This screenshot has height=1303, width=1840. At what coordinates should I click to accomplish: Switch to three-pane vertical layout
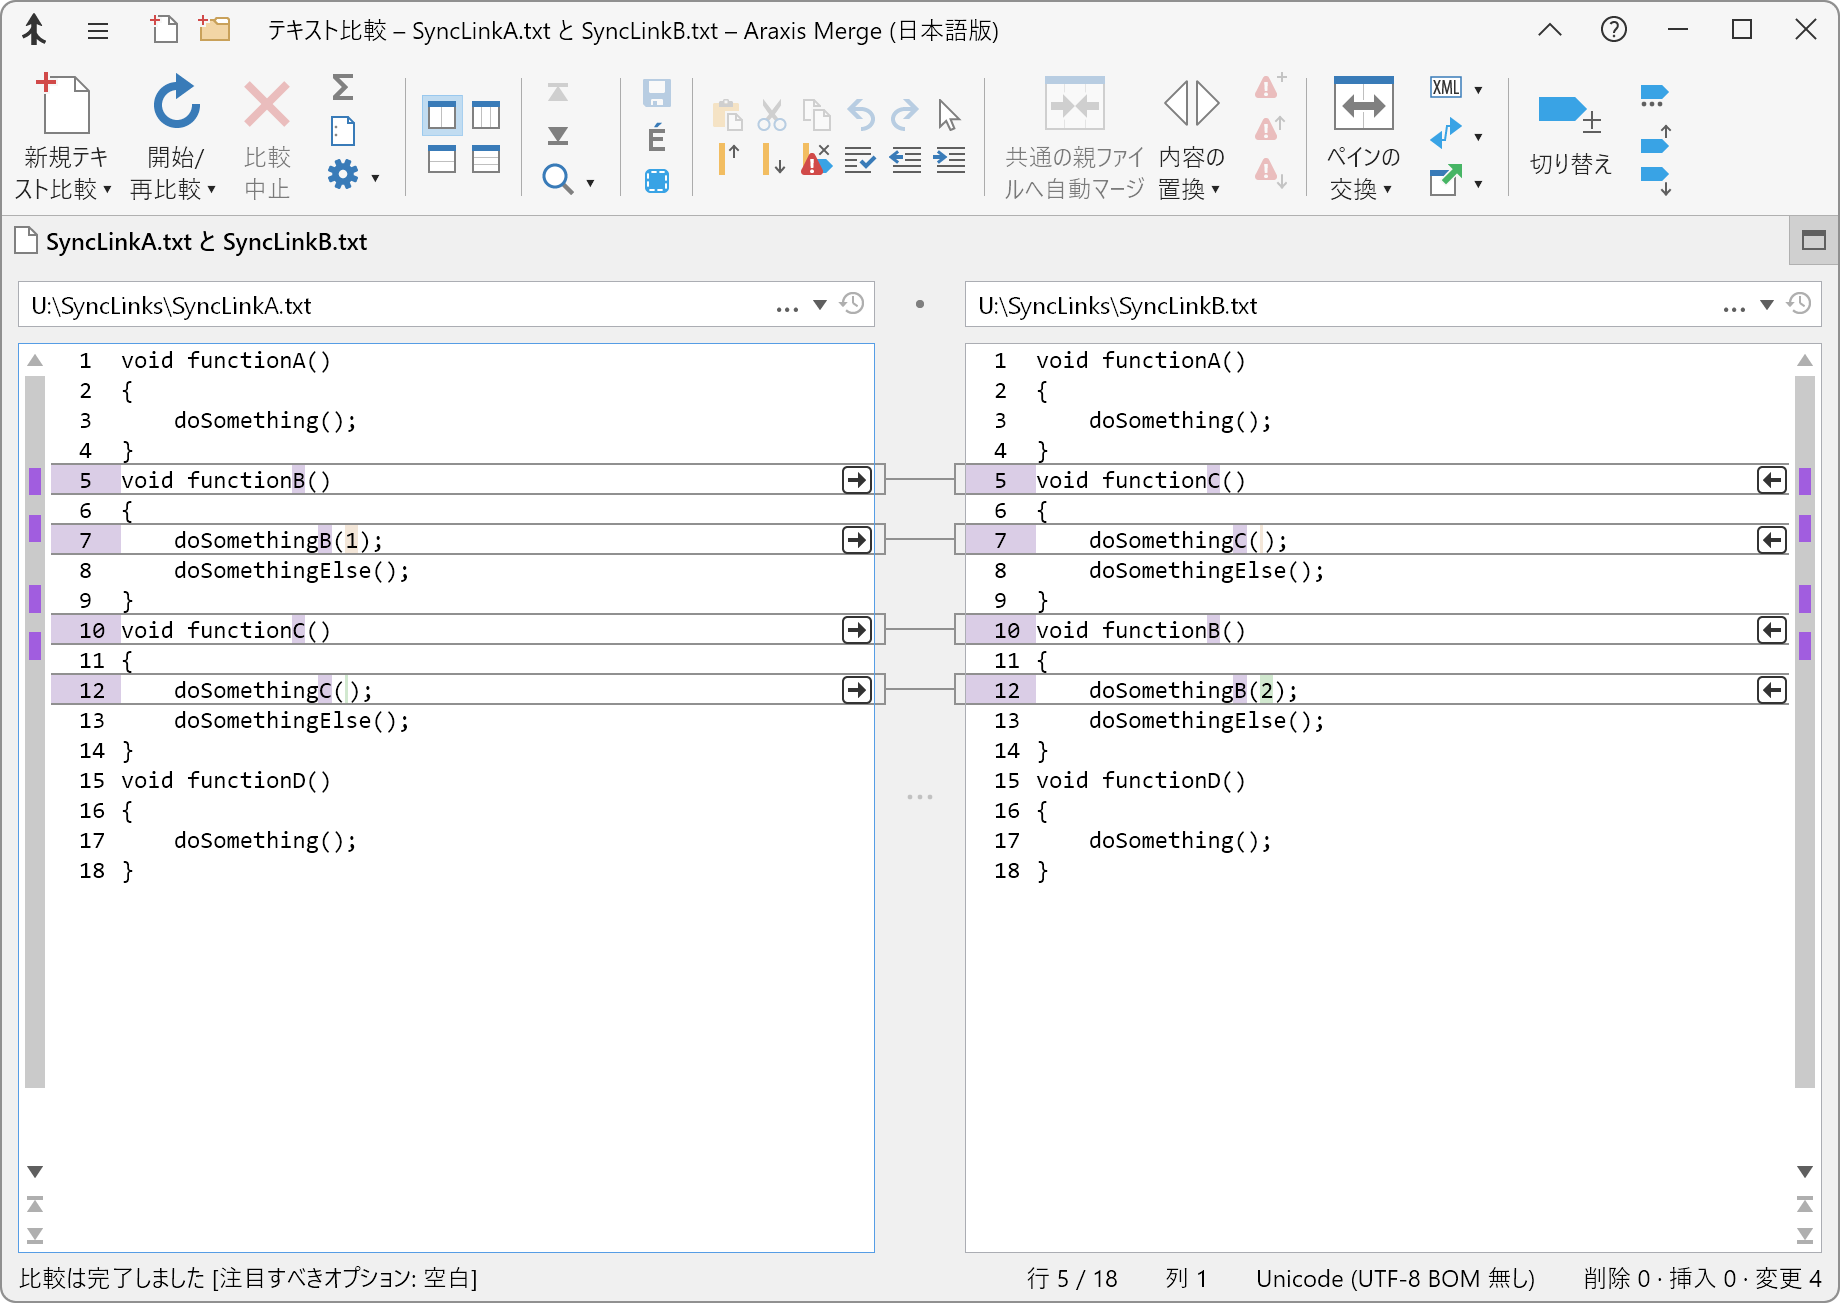(x=486, y=116)
